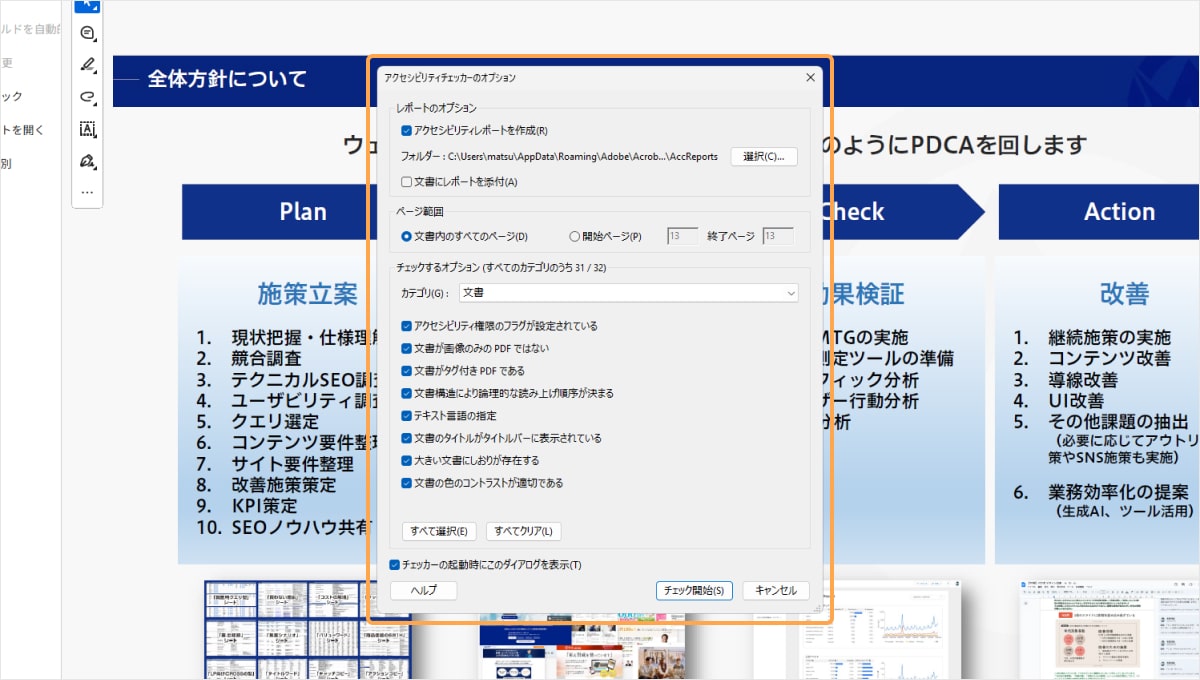1200x680 pixels.
Task: Uncheck 文書が画像のみの PDF ではない
Action: pos(406,349)
